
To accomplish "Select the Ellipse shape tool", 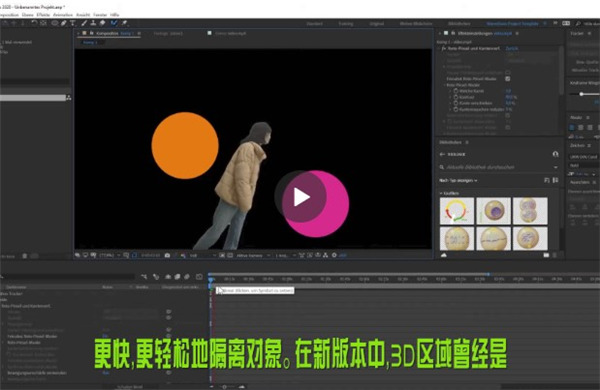I will [x=55, y=23].
